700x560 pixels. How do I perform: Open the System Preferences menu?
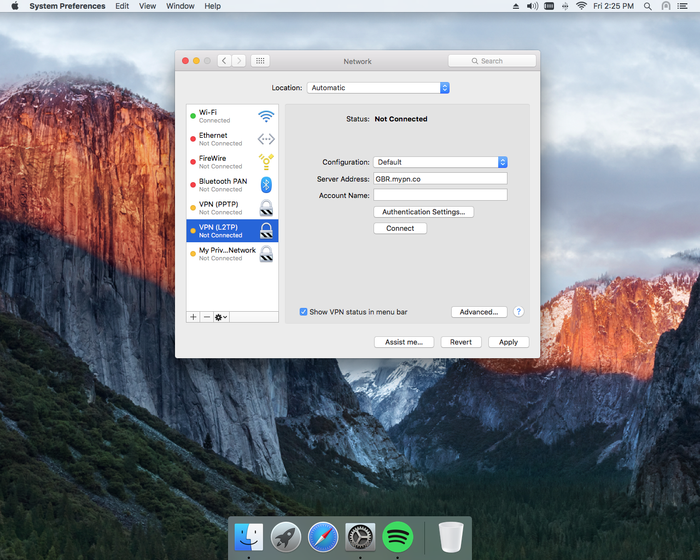coord(67,6)
